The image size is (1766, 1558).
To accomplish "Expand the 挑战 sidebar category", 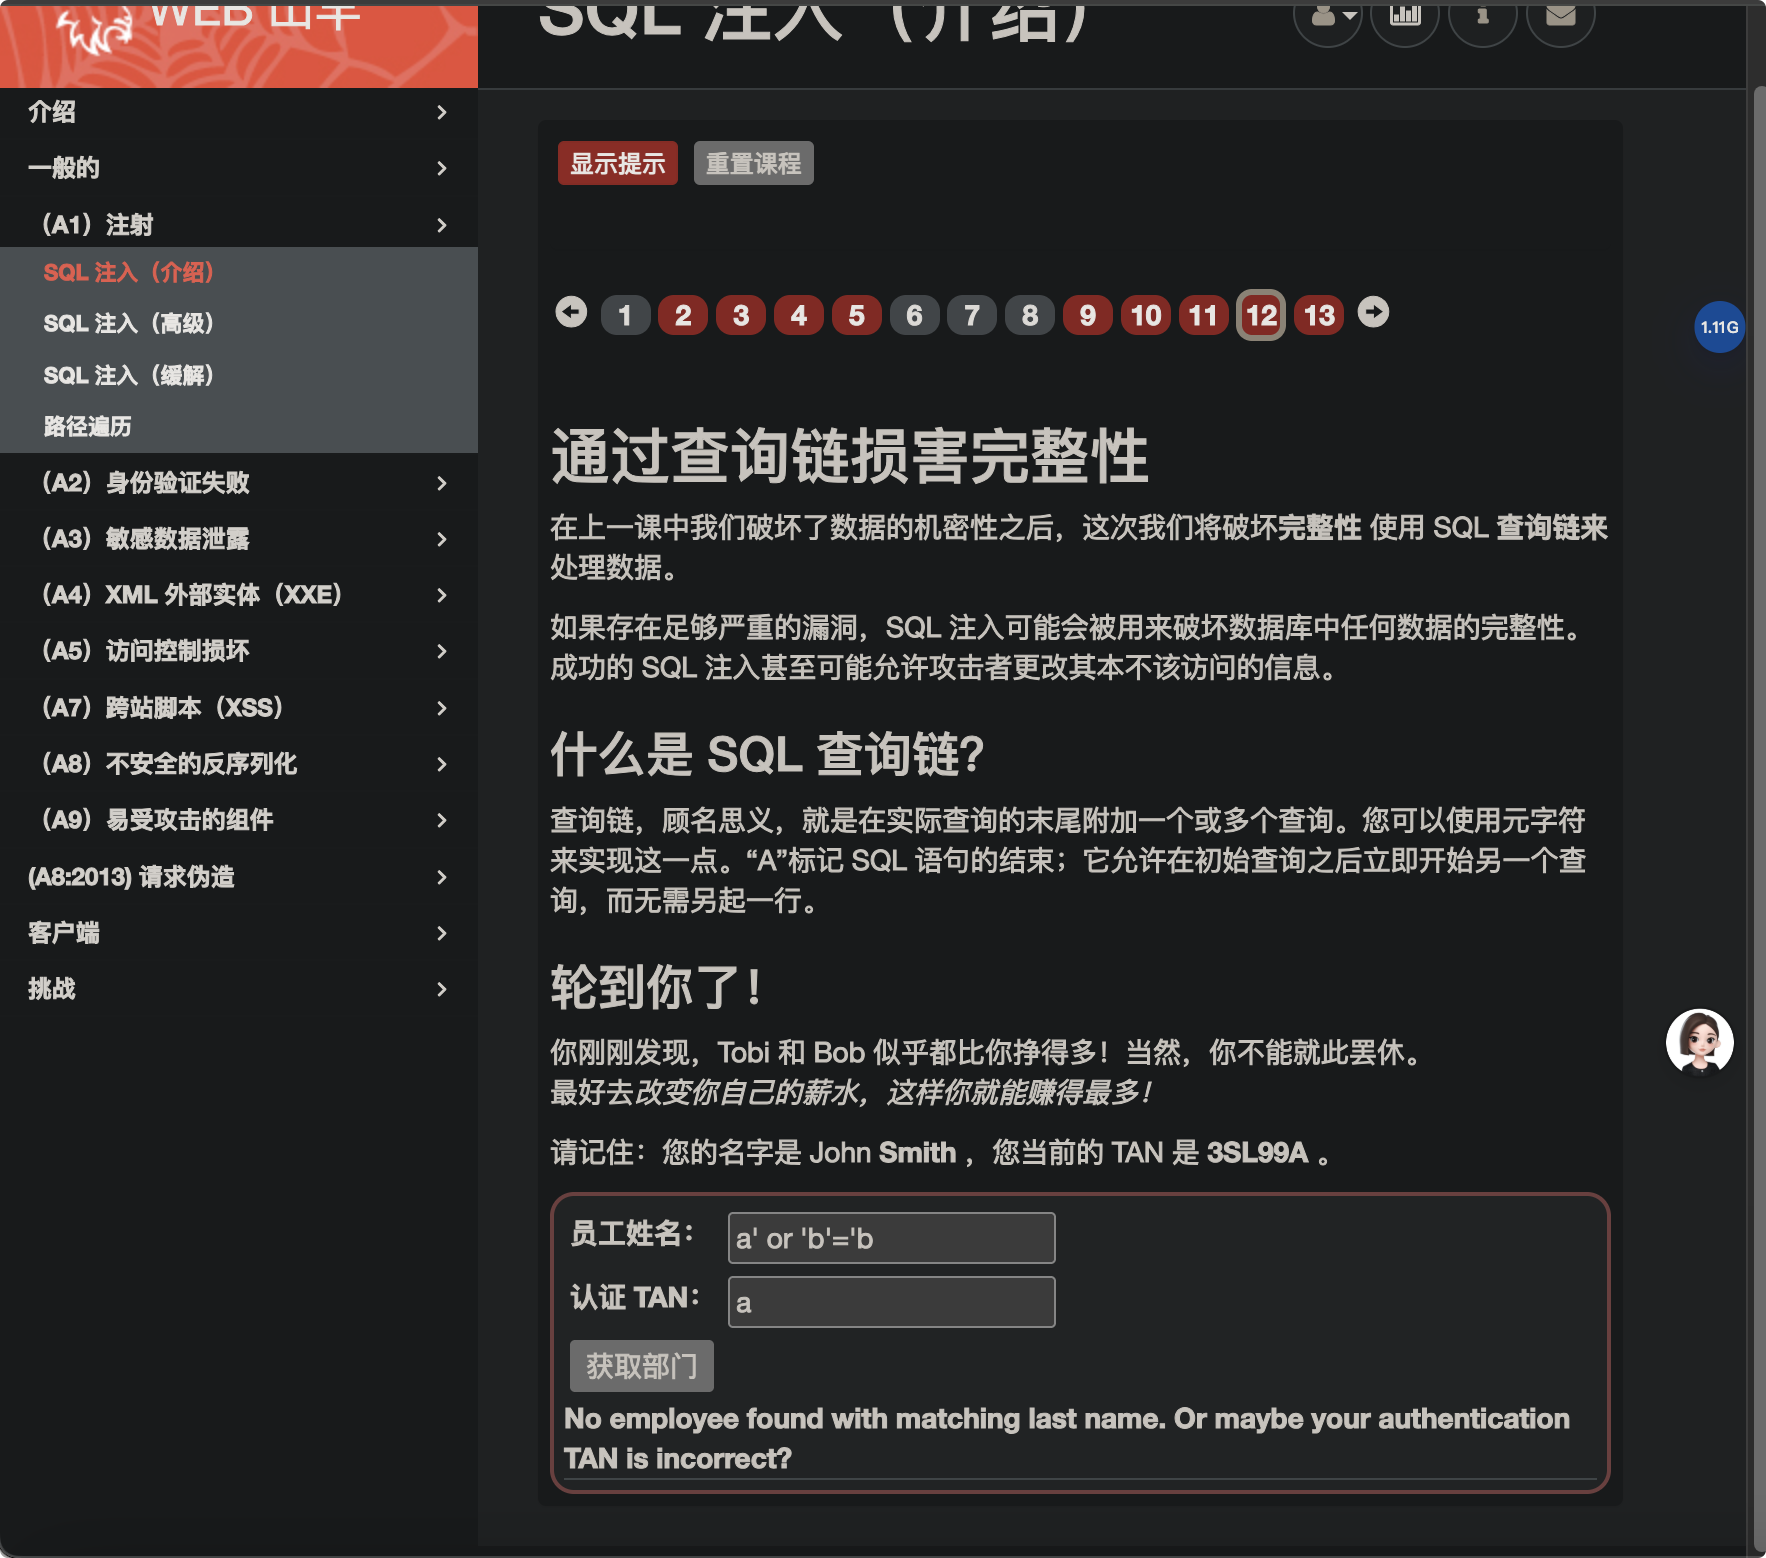I will pyautogui.click(x=239, y=989).
